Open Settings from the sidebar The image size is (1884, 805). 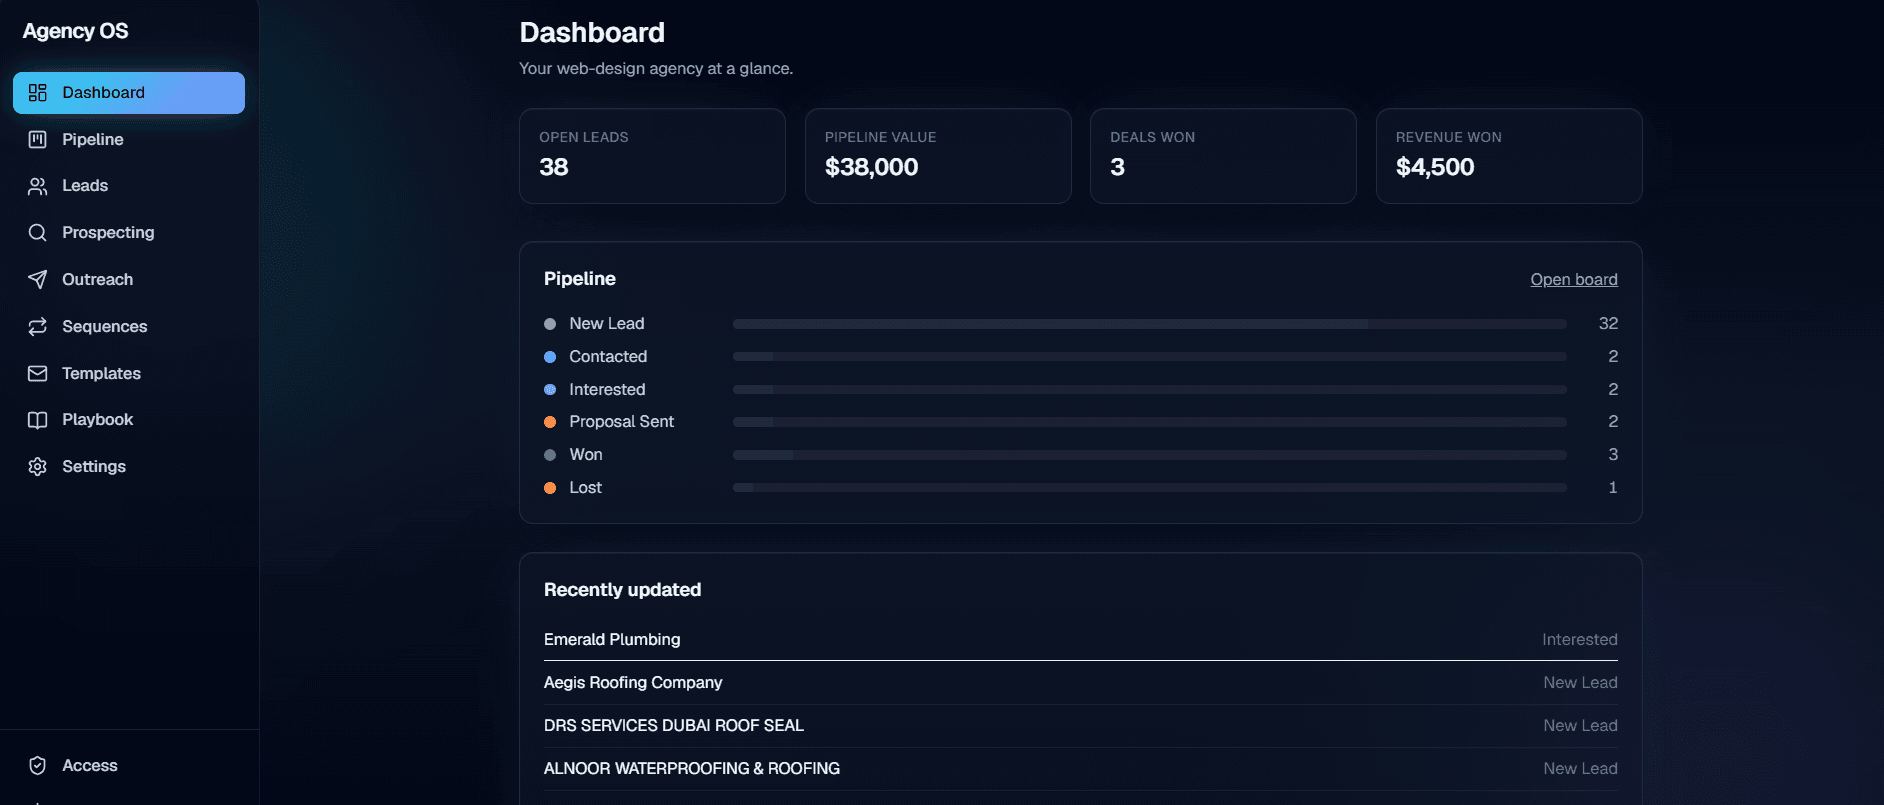click(x=129, y=466)
